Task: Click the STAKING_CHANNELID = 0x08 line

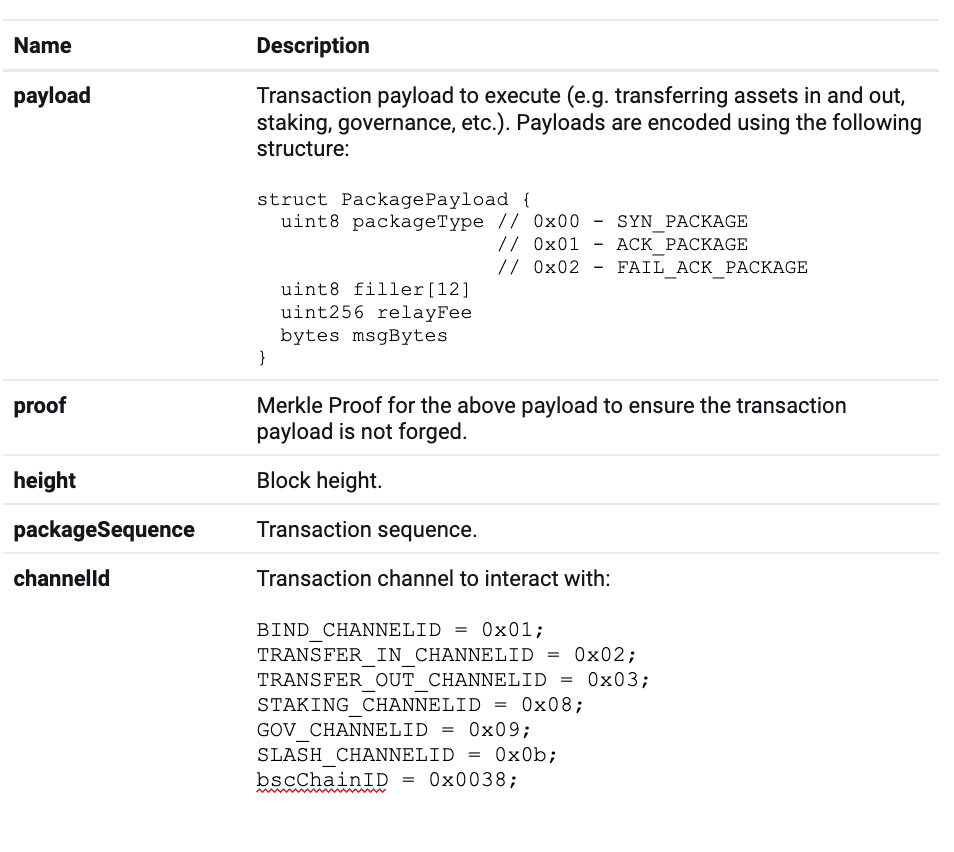Action: [420, 705]
